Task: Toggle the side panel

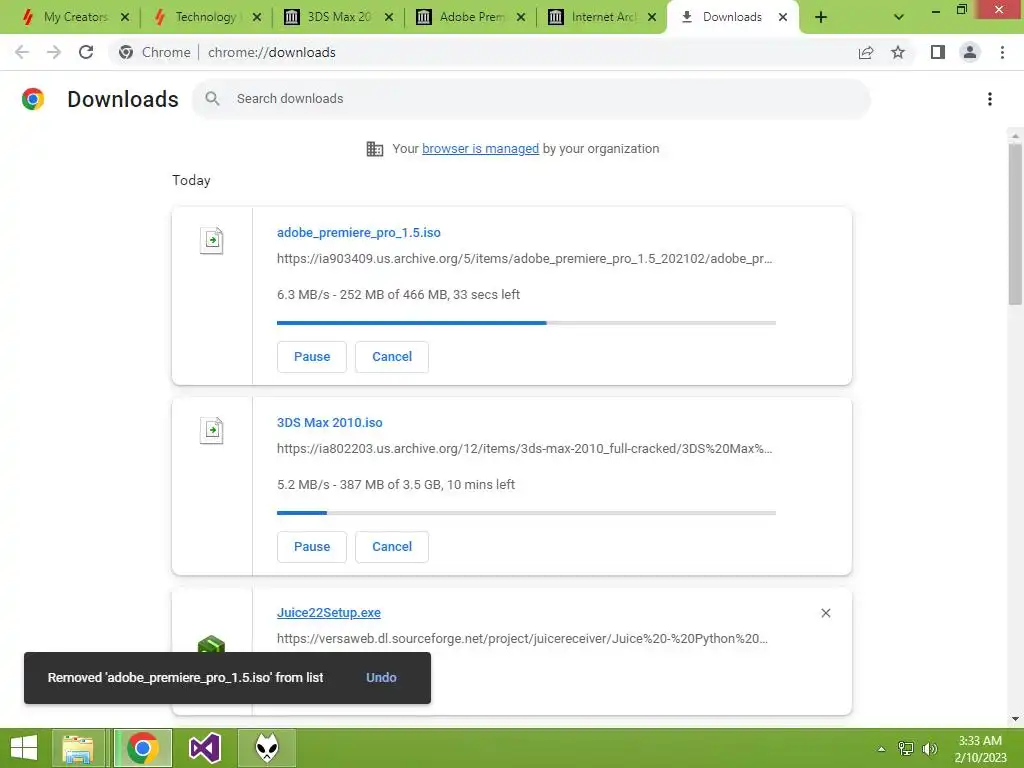Action: (x=938, y=52)
